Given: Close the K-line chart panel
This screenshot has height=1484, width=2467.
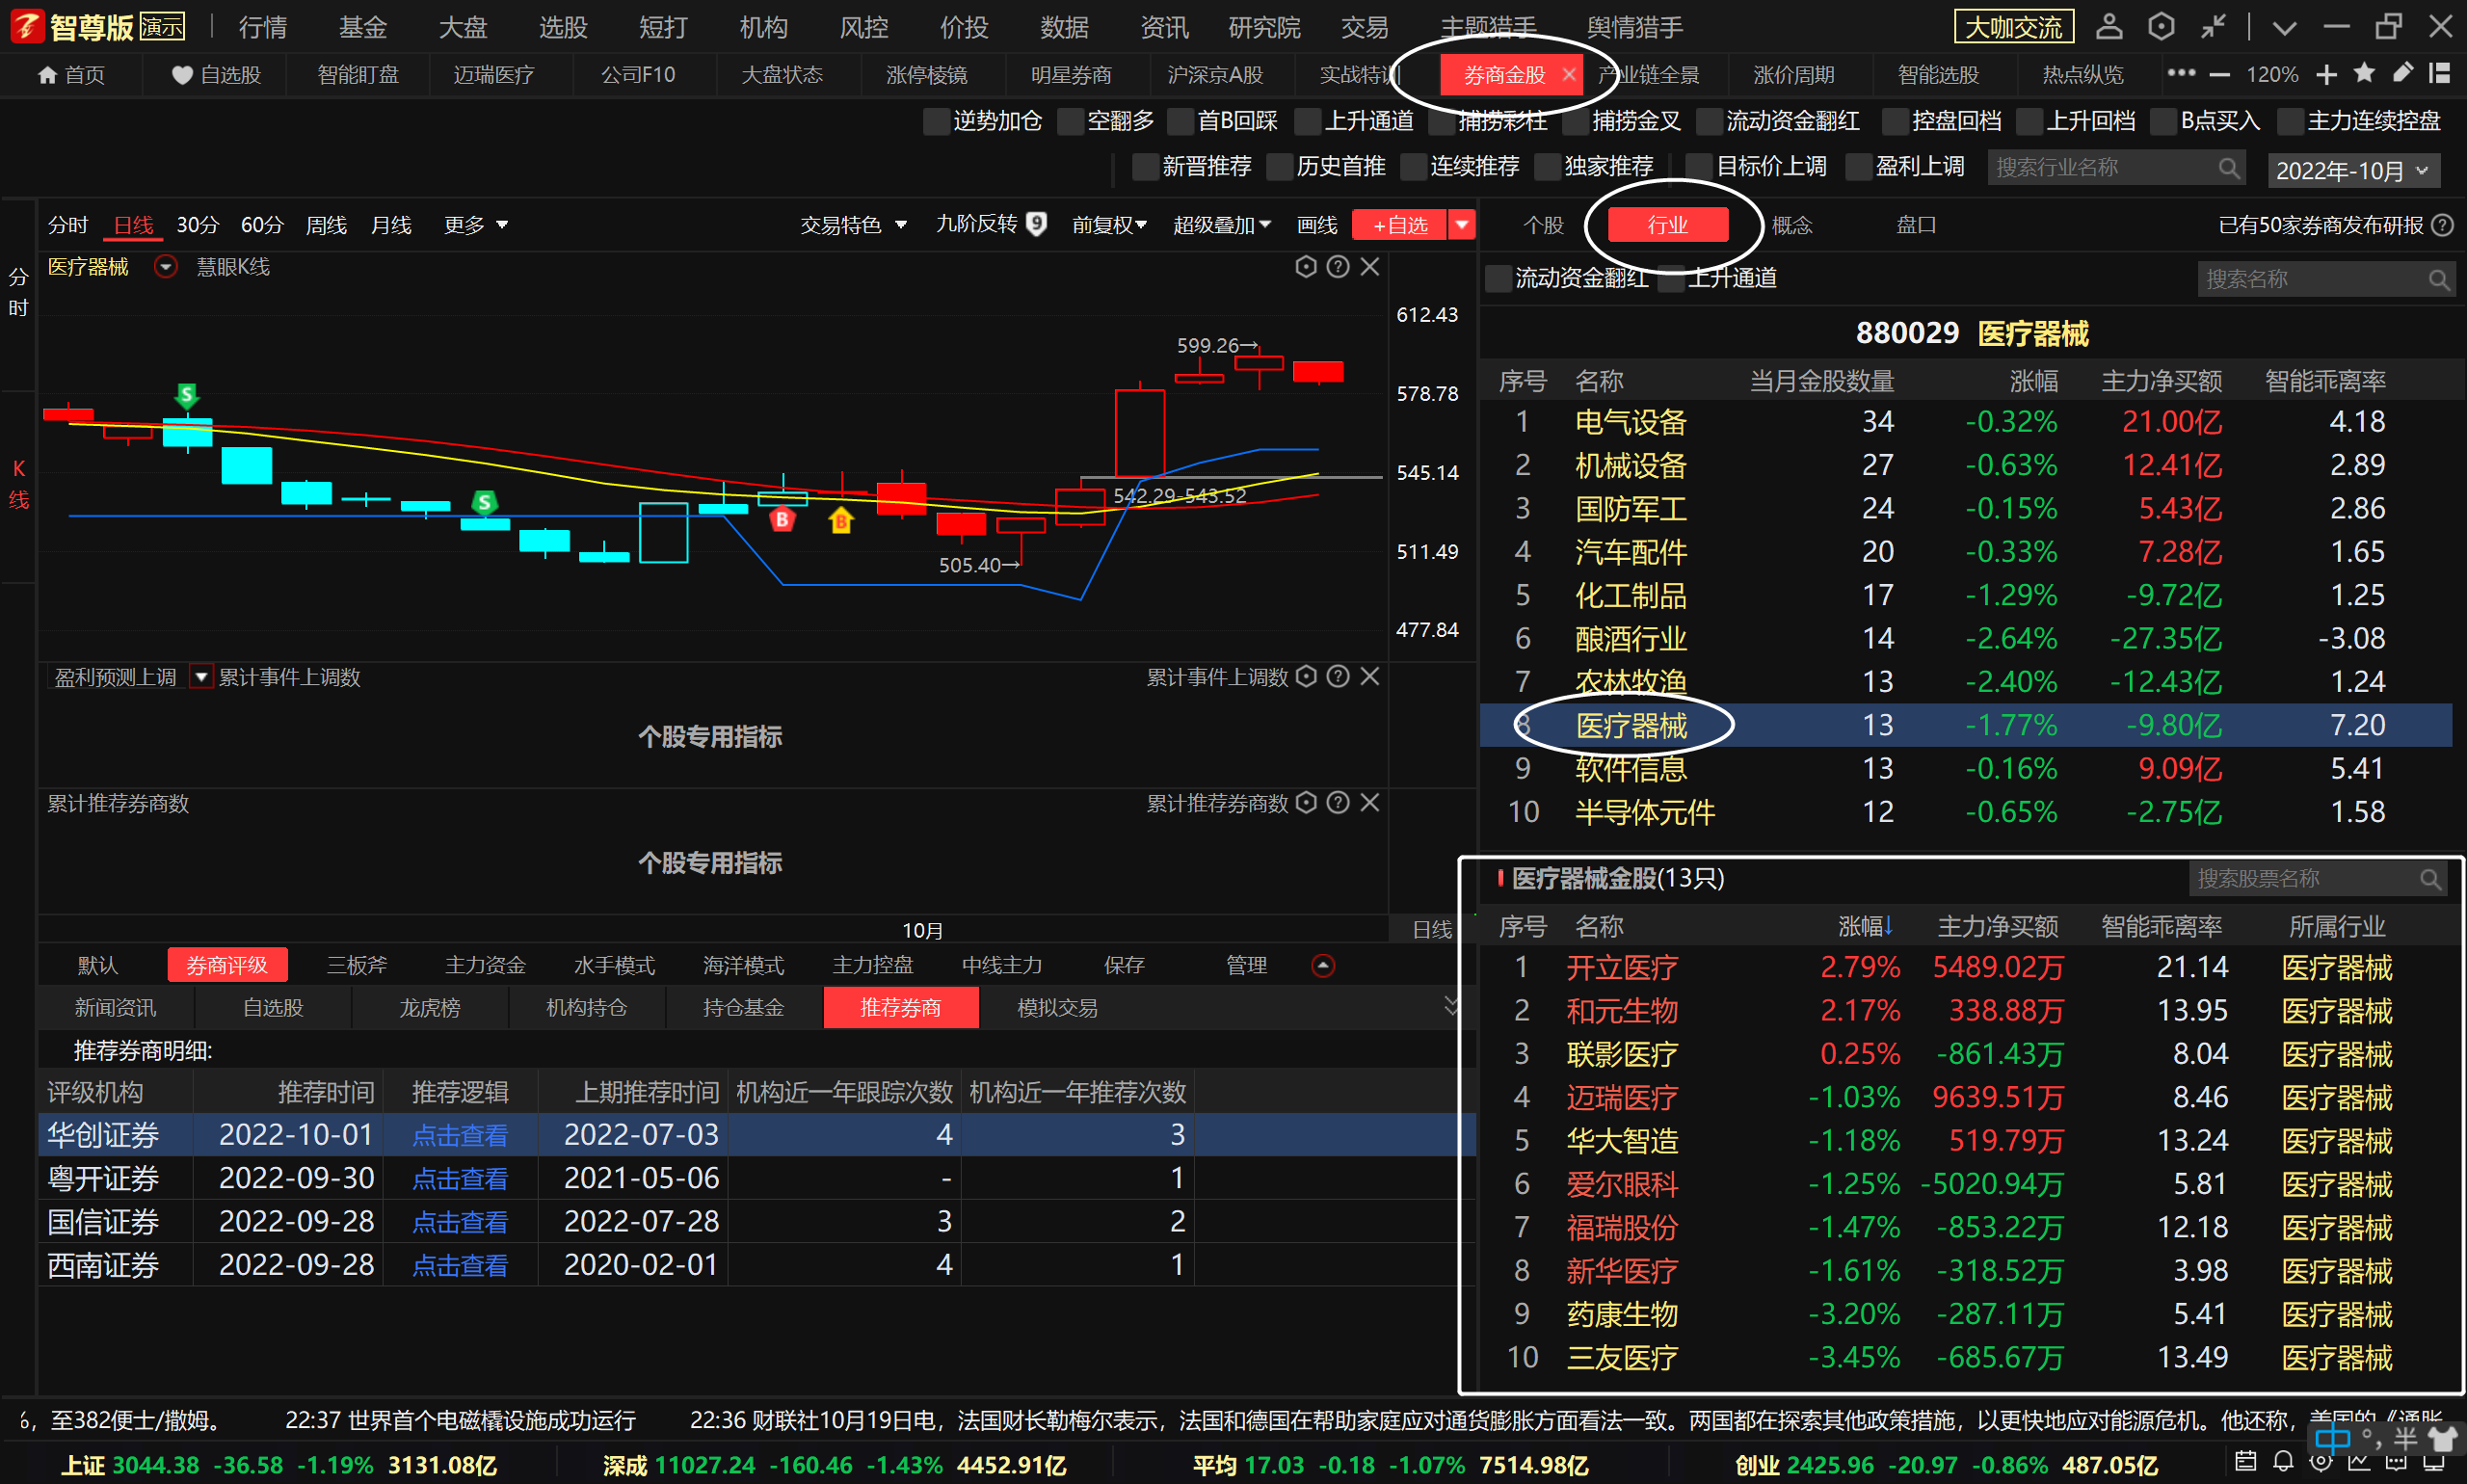Looking at the screenshot, I should click(x=1370, y=266).
